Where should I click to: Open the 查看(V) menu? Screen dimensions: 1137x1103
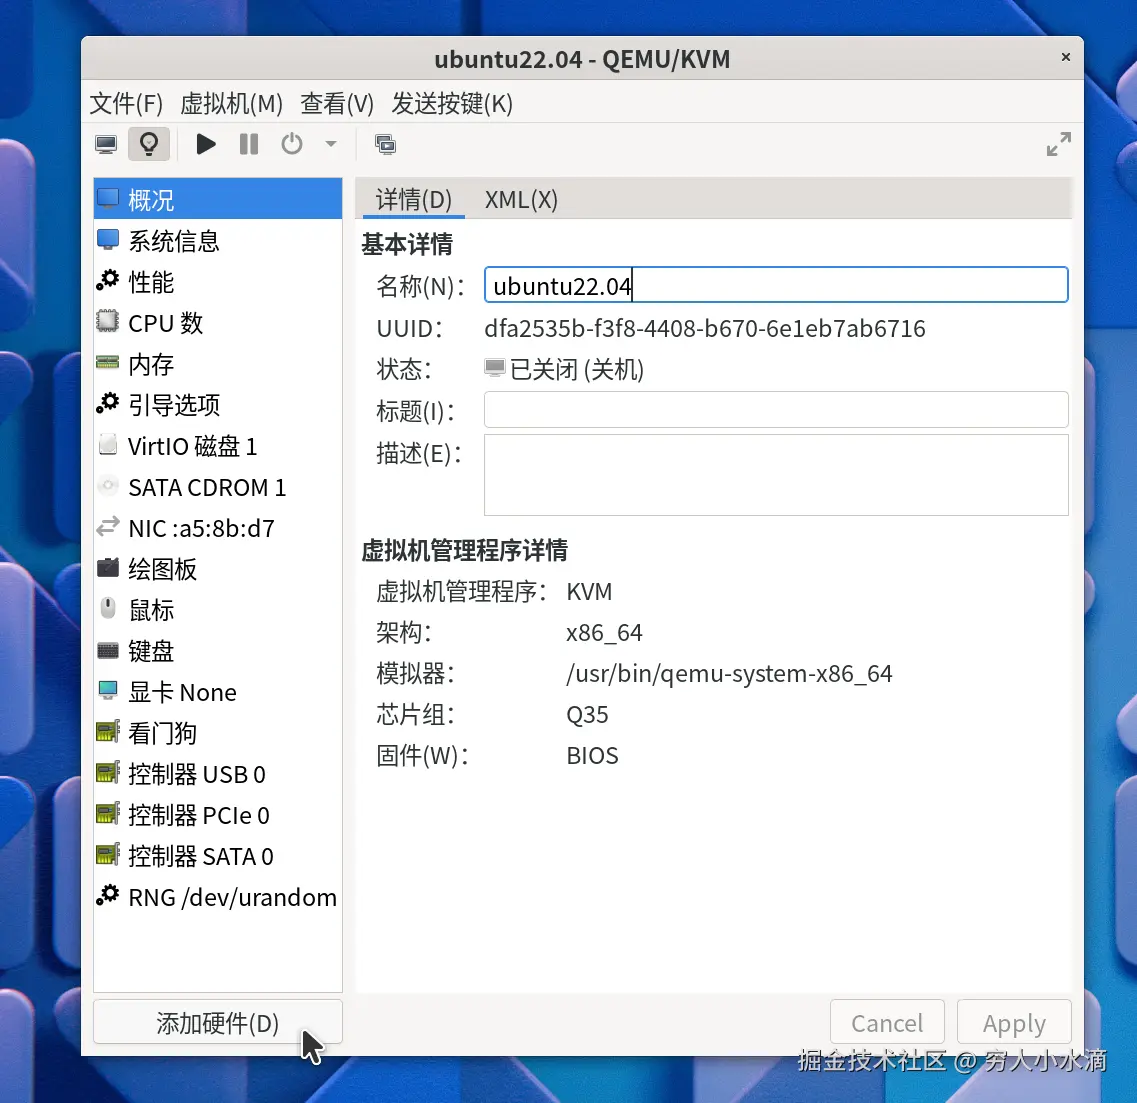(x=337, y=104)
